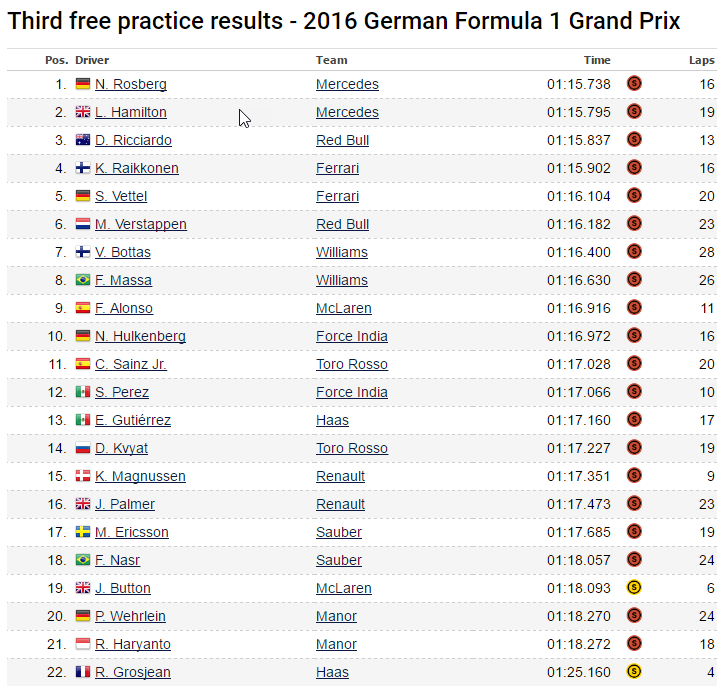Open the Ferrari team link in Vettel's row

click(337, 196)
